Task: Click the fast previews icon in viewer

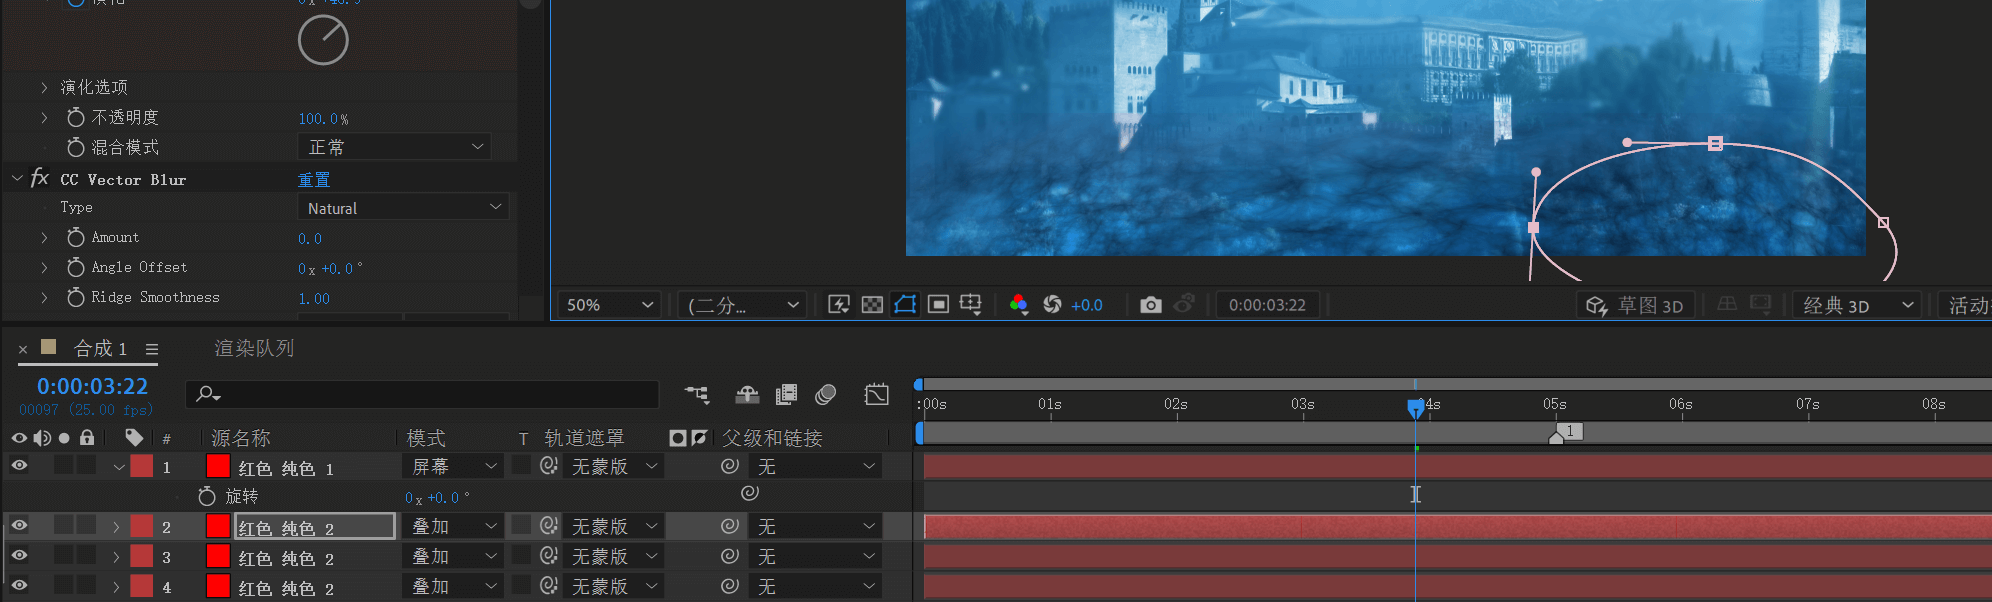Action: pyautogui.click(x=839, y=304)
